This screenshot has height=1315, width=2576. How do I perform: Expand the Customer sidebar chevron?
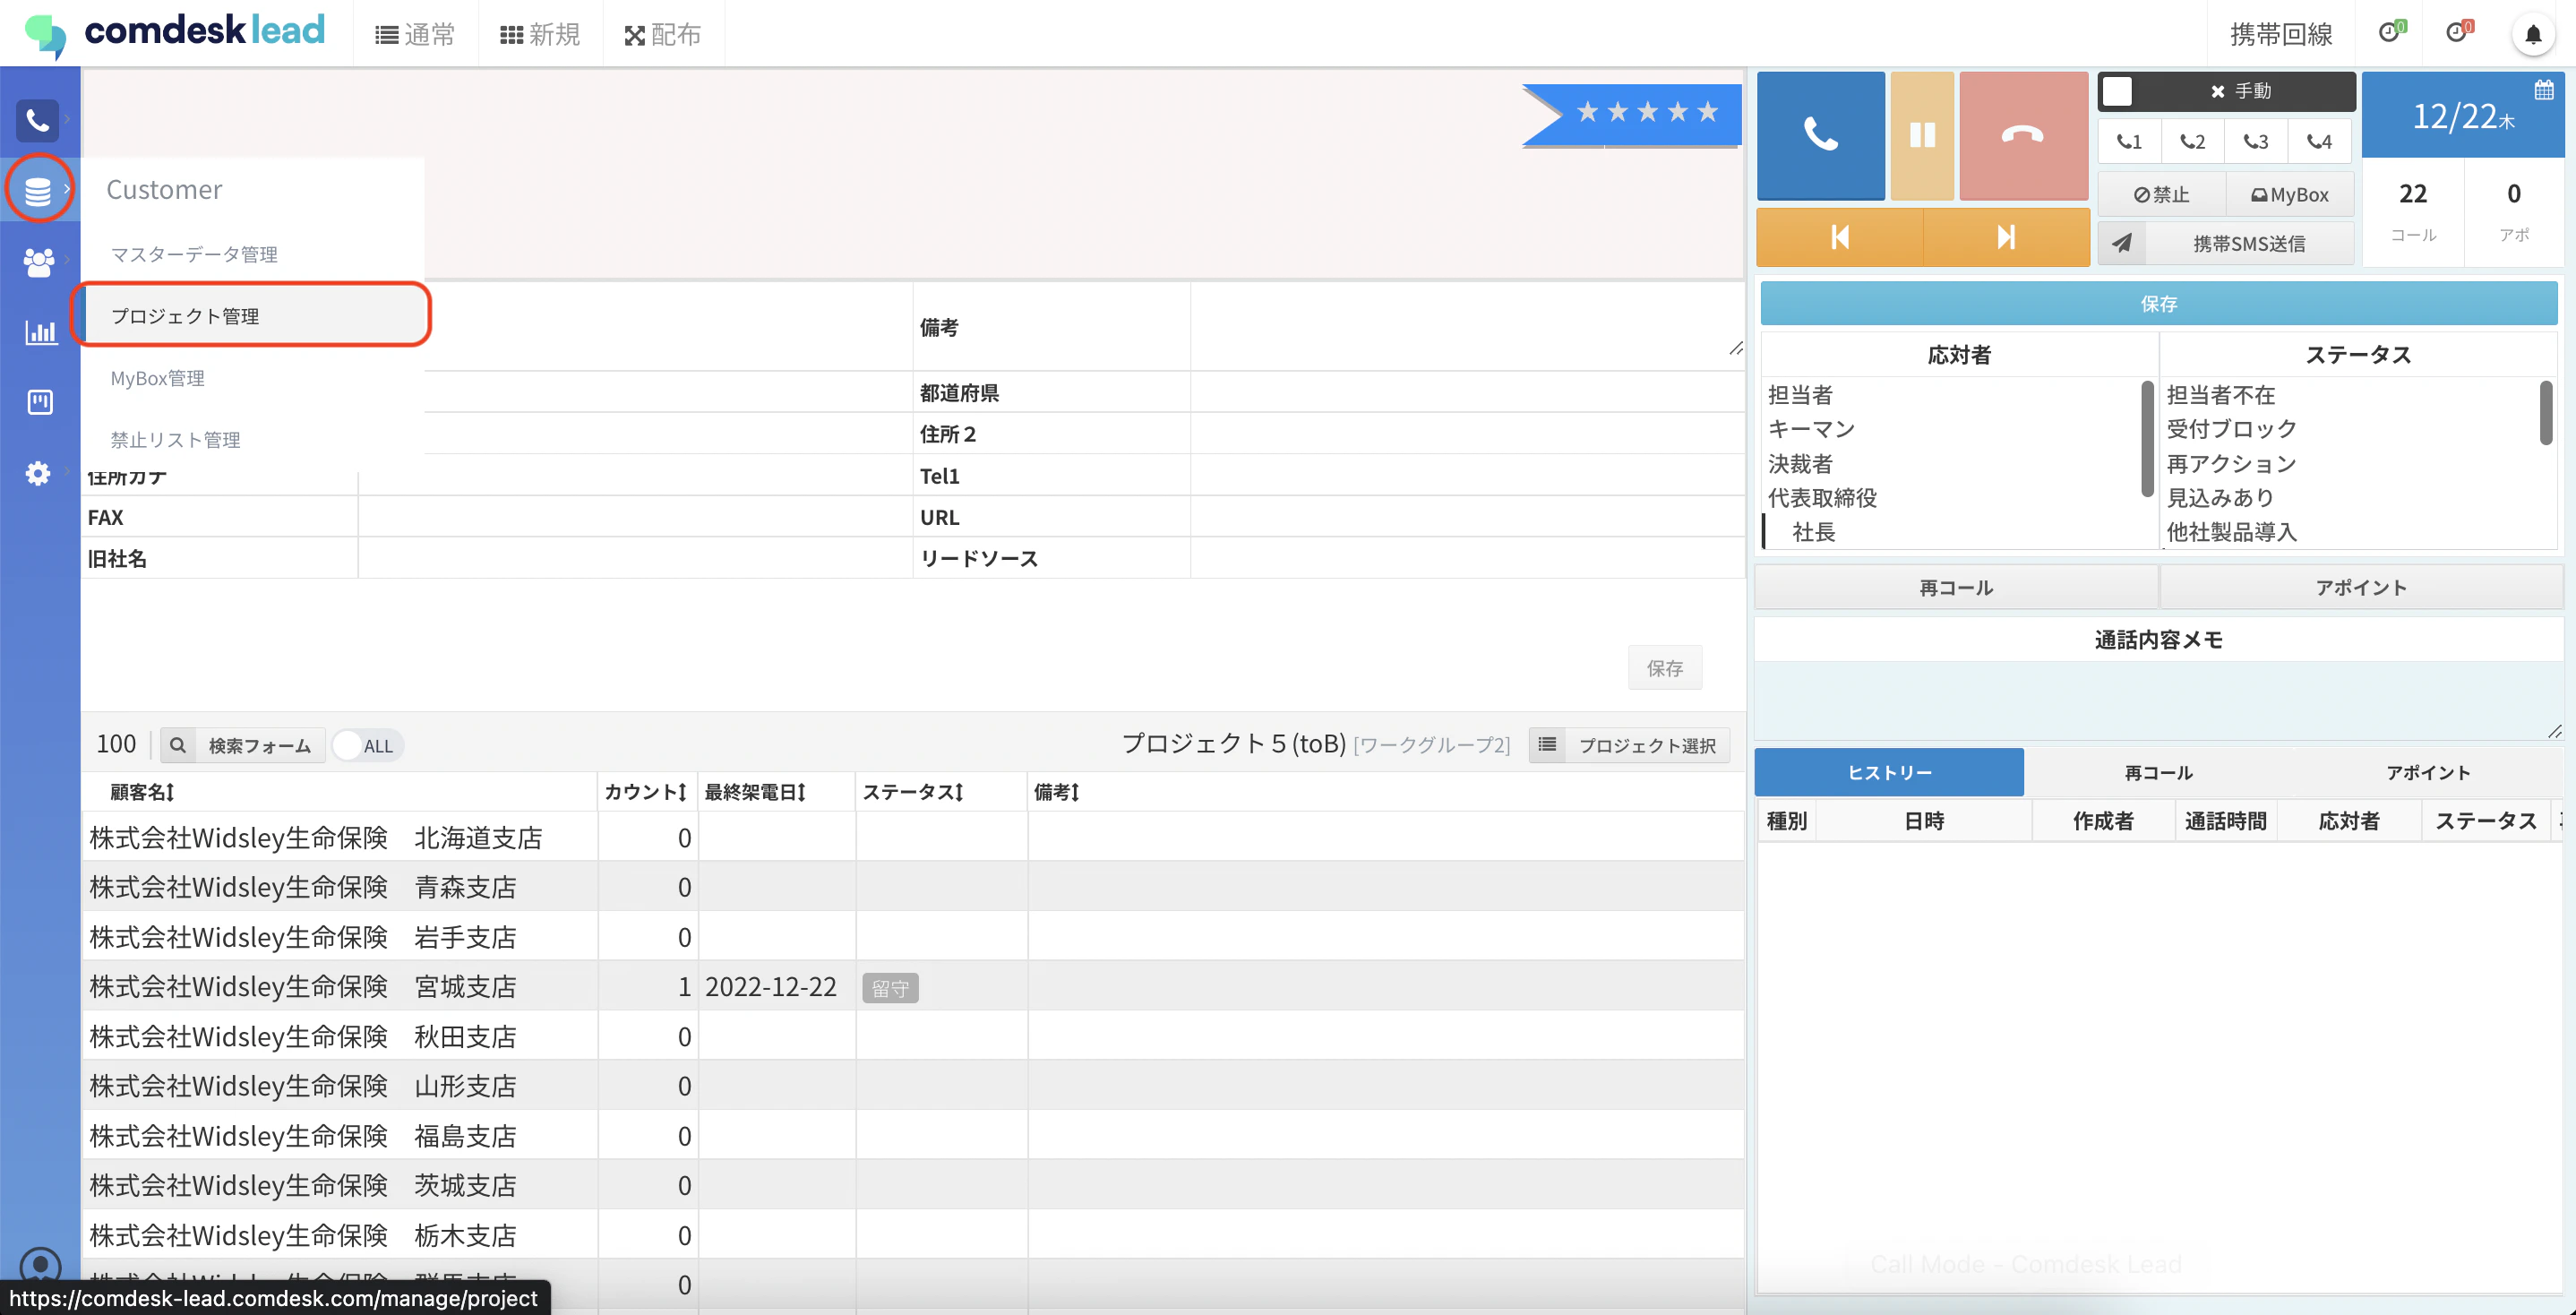(x=67, y=188)
